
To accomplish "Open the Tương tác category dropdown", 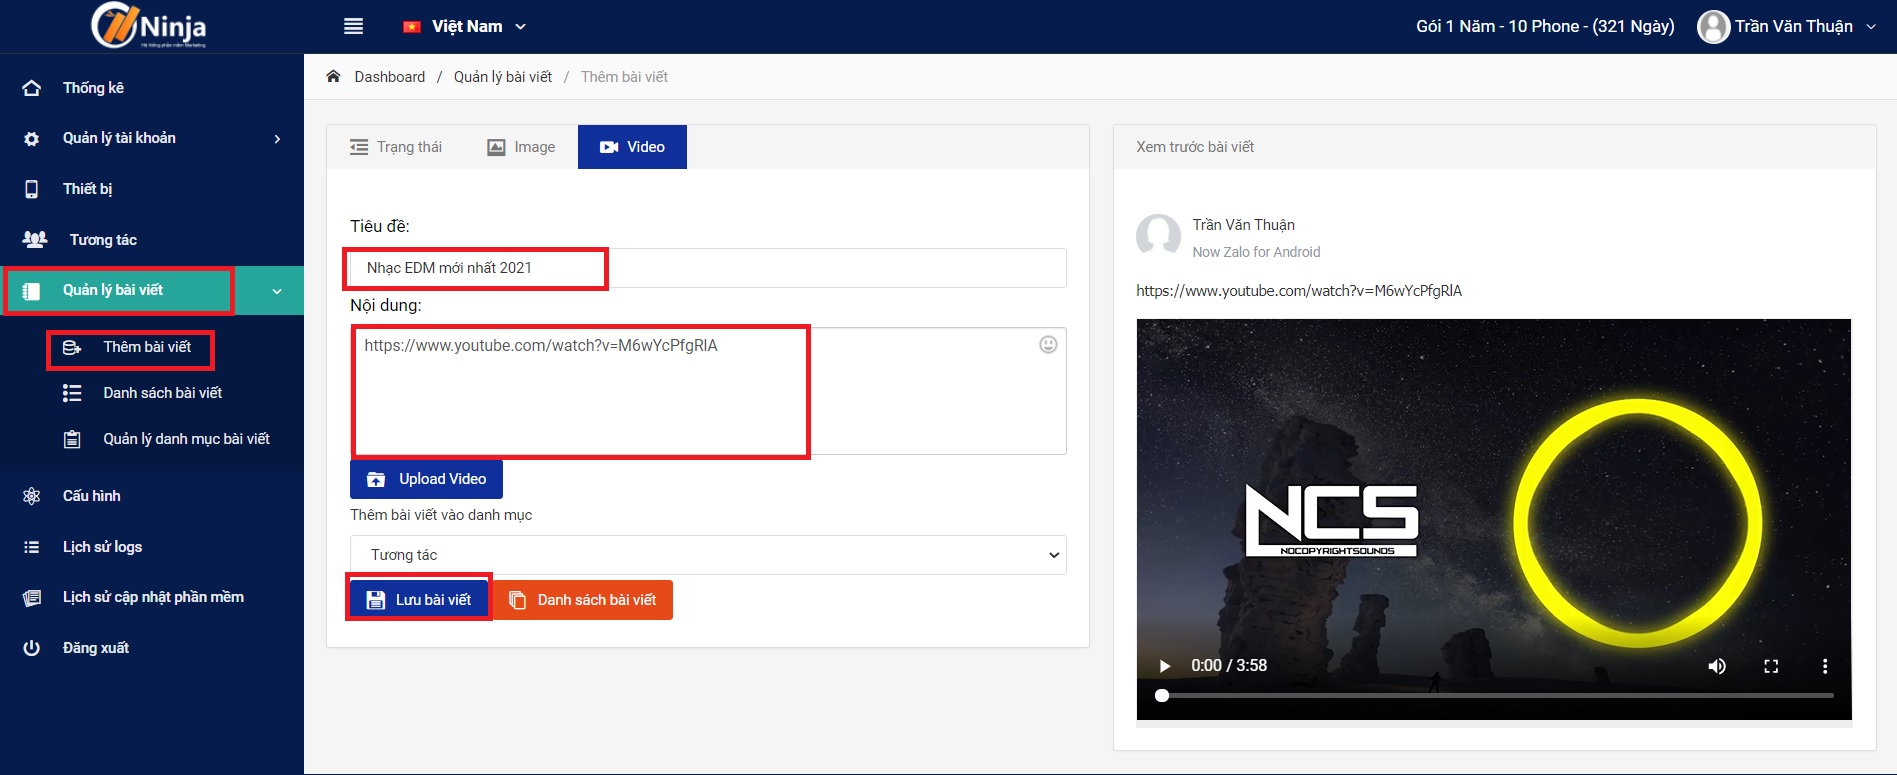I will tap(708, 555).
